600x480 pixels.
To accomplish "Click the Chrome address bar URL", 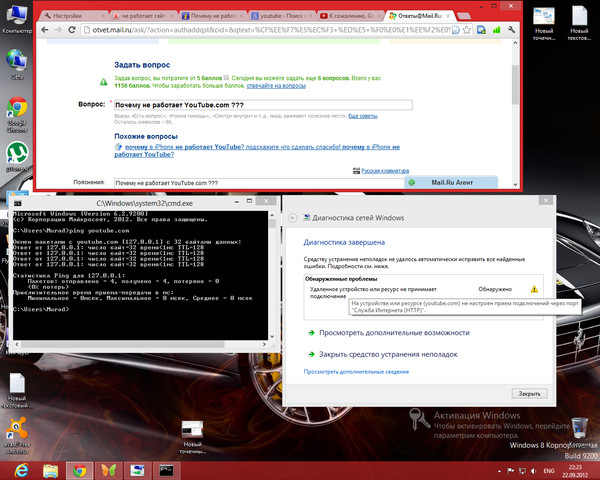I will click(271, 30).
